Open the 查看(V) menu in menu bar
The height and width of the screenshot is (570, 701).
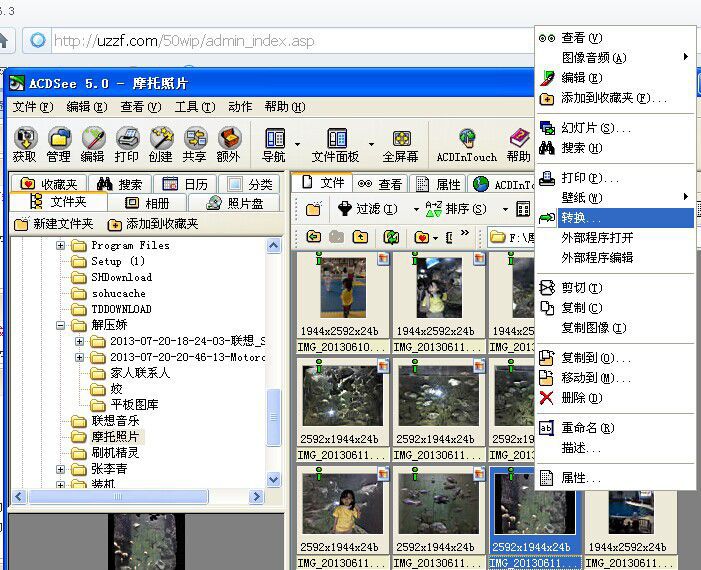pos(141,107)
